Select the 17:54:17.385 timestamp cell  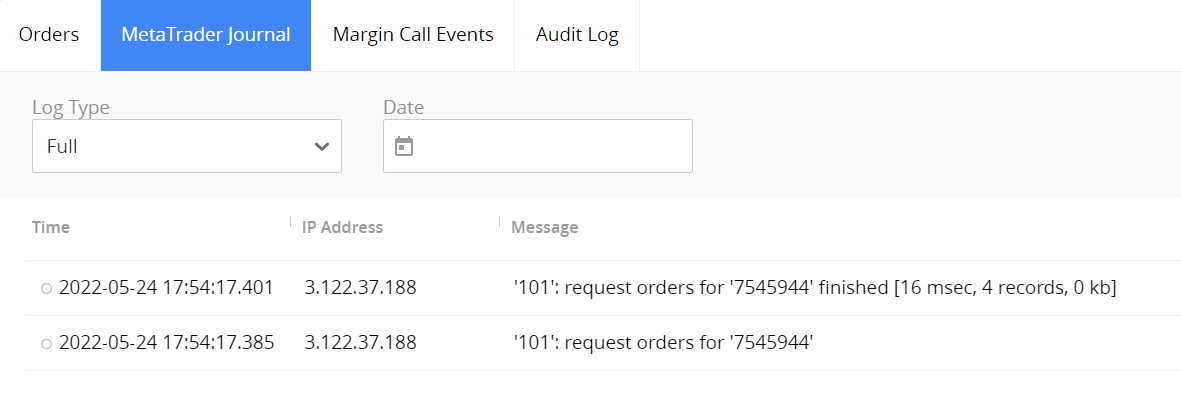coord(166,343)
